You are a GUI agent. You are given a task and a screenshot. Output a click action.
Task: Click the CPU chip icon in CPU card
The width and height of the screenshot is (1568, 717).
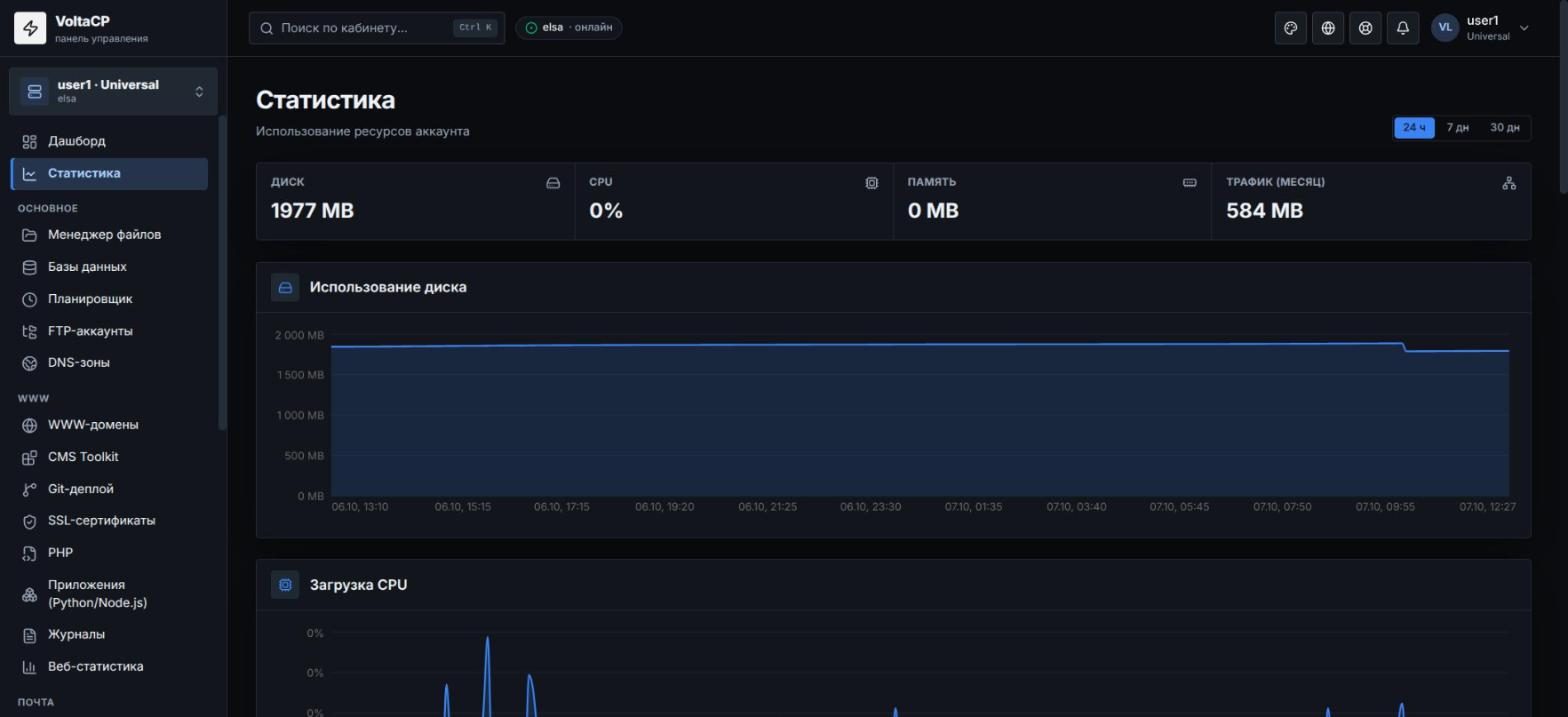[x=872, y=183]
